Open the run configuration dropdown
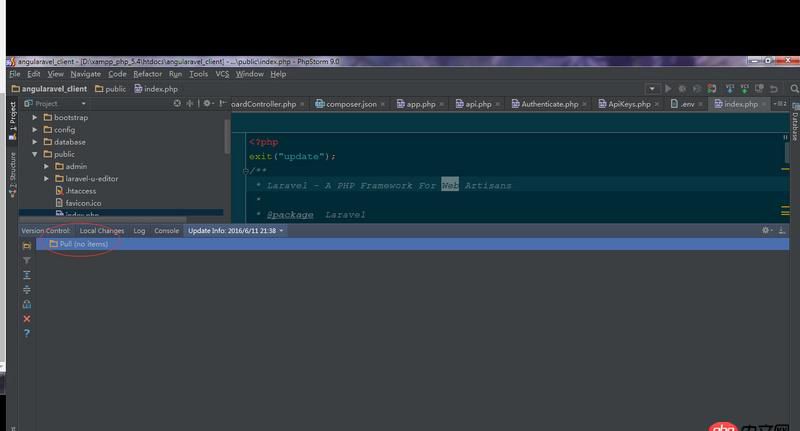 coord(652,88)
